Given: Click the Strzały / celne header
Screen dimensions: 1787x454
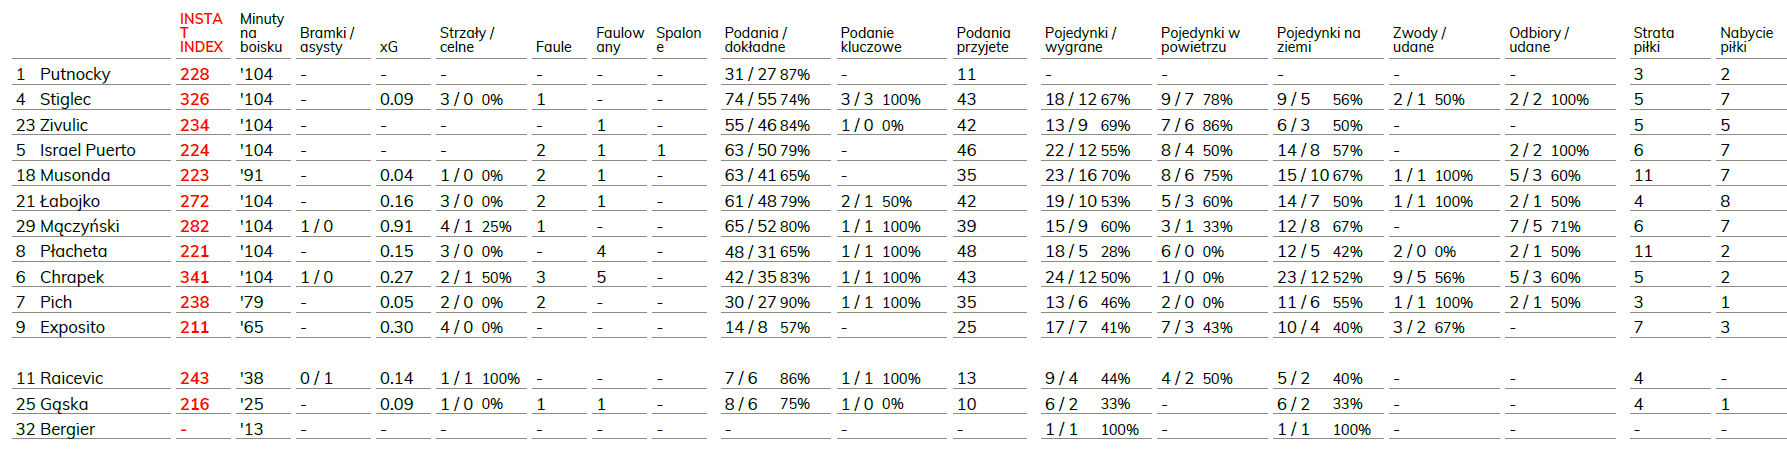Looking at the screenshot, I should click(x=467, y=40).
